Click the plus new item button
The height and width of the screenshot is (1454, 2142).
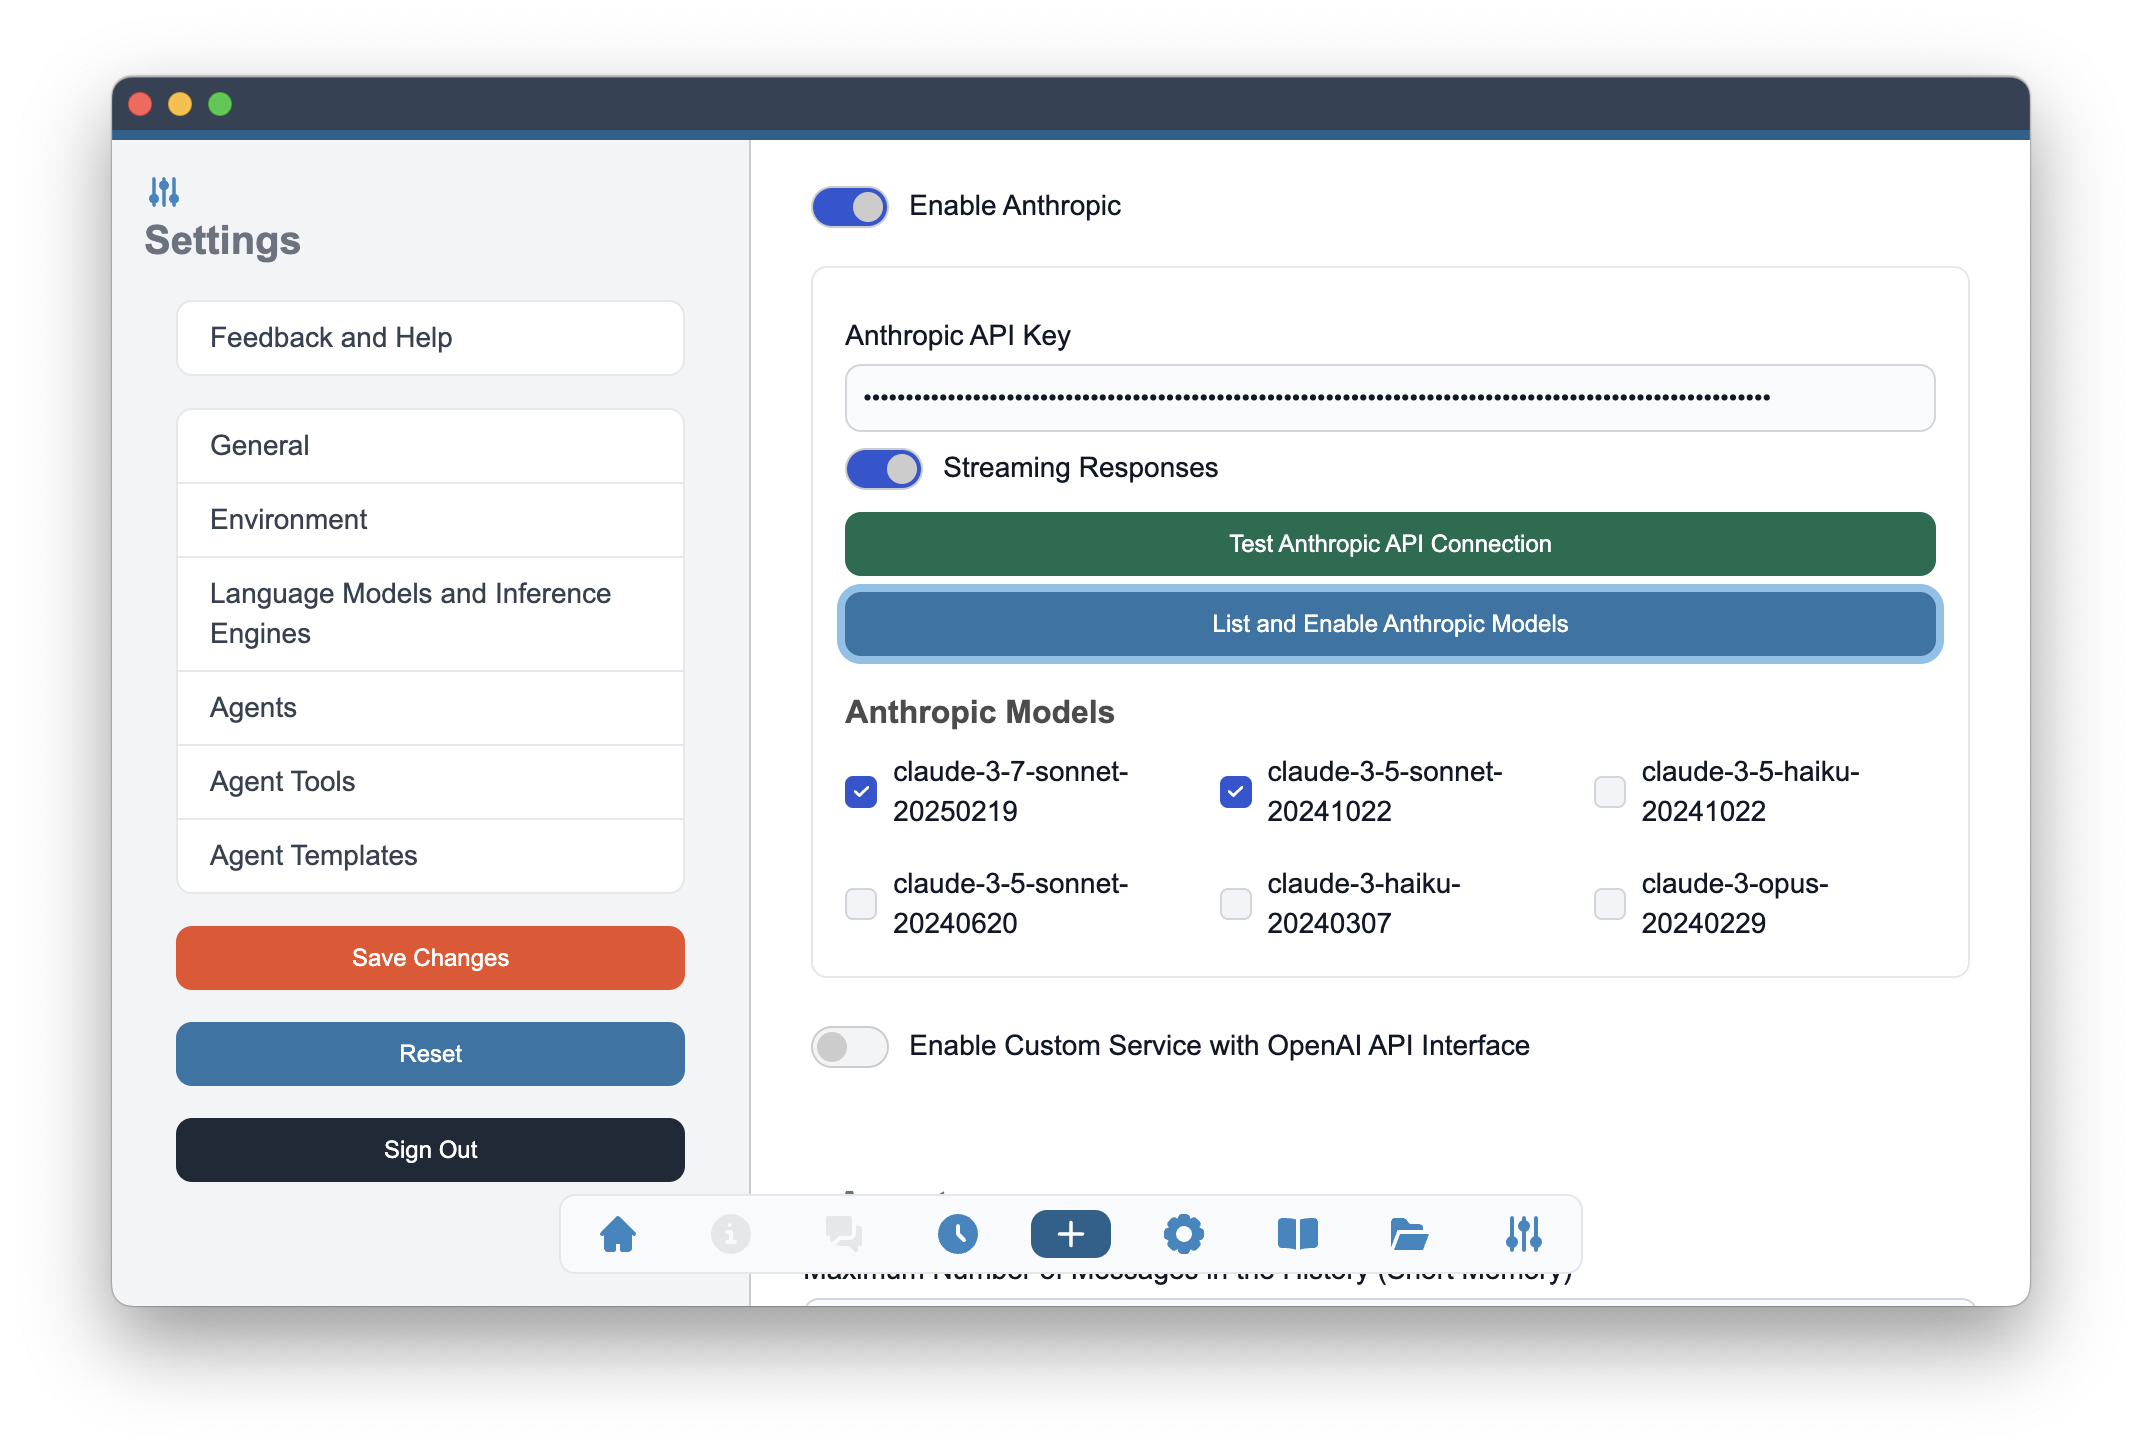click(x=1070, y=1234)
